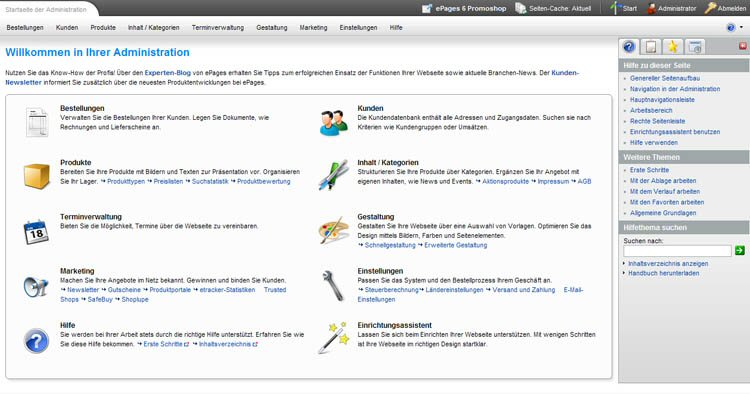
Task: Click the Bestellungen document icon
Action: pos(37,122)
